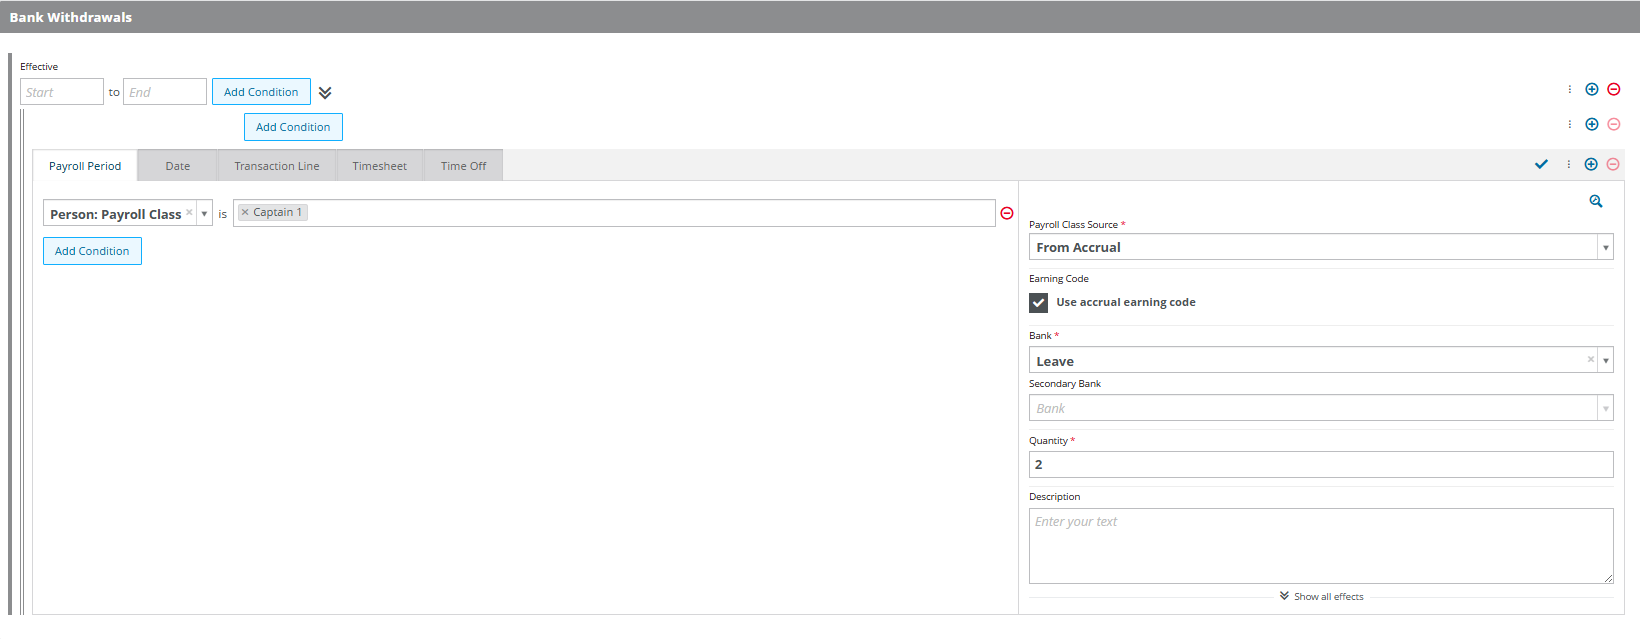Image resolution: width=1640 pixels, height=639 pixels.
Task: Open the three-dot menu on the tab bar row
Action: 1569,165
